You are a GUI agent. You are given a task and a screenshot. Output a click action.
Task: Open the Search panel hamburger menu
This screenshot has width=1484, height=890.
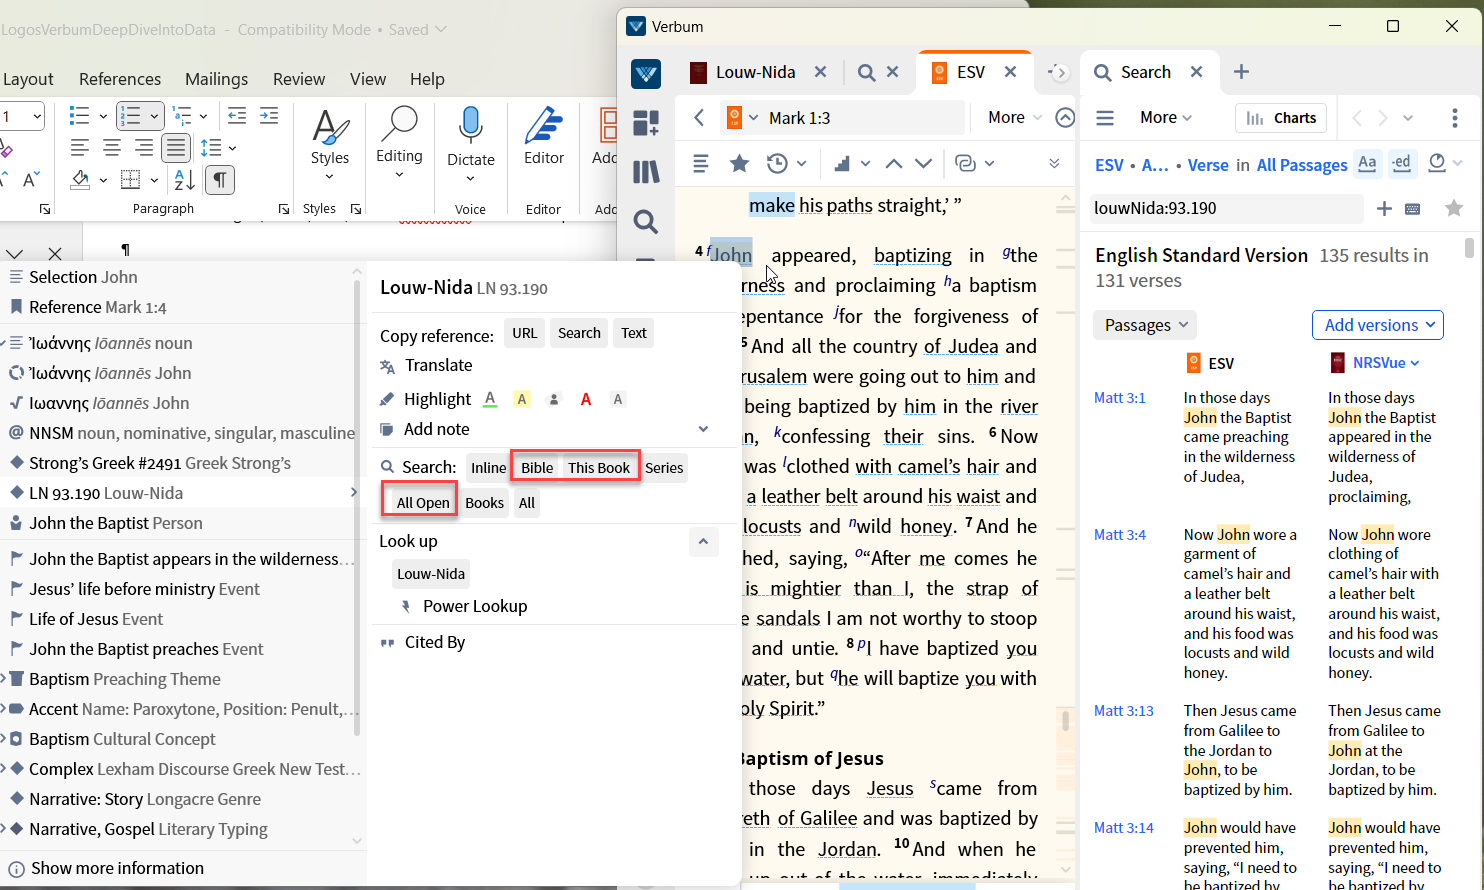[1105, 118]
